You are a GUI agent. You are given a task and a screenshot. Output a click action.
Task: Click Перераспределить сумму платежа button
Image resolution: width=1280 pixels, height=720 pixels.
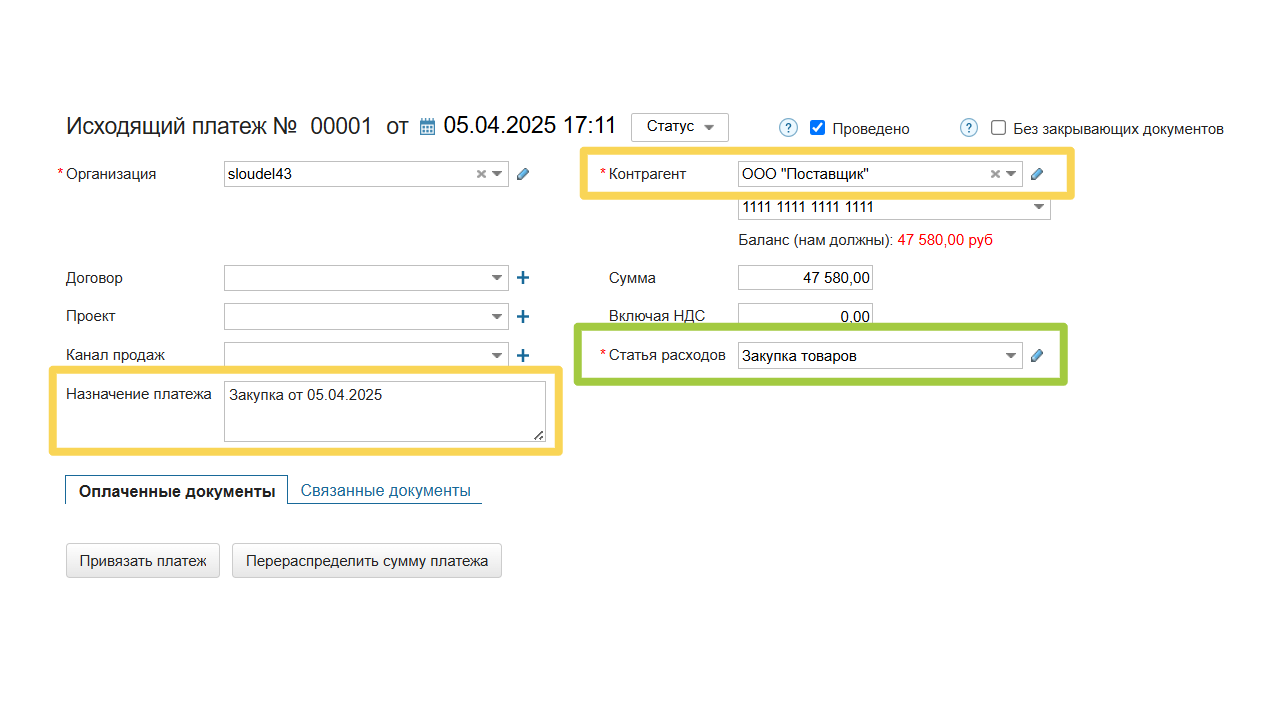367,561
